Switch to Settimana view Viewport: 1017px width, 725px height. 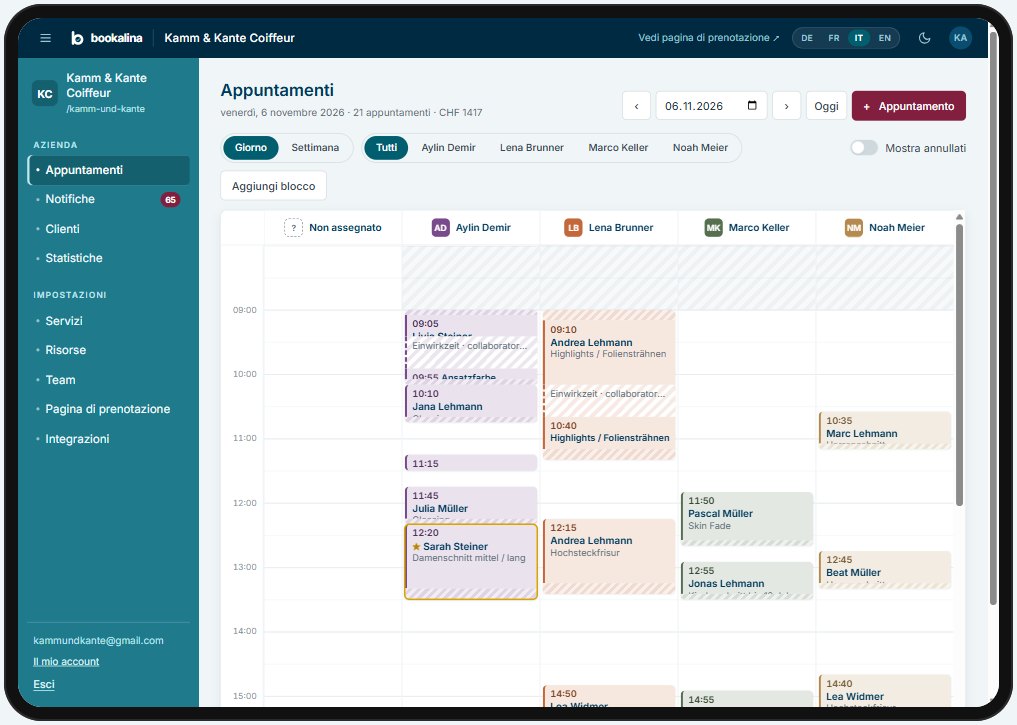pos(315,148)
